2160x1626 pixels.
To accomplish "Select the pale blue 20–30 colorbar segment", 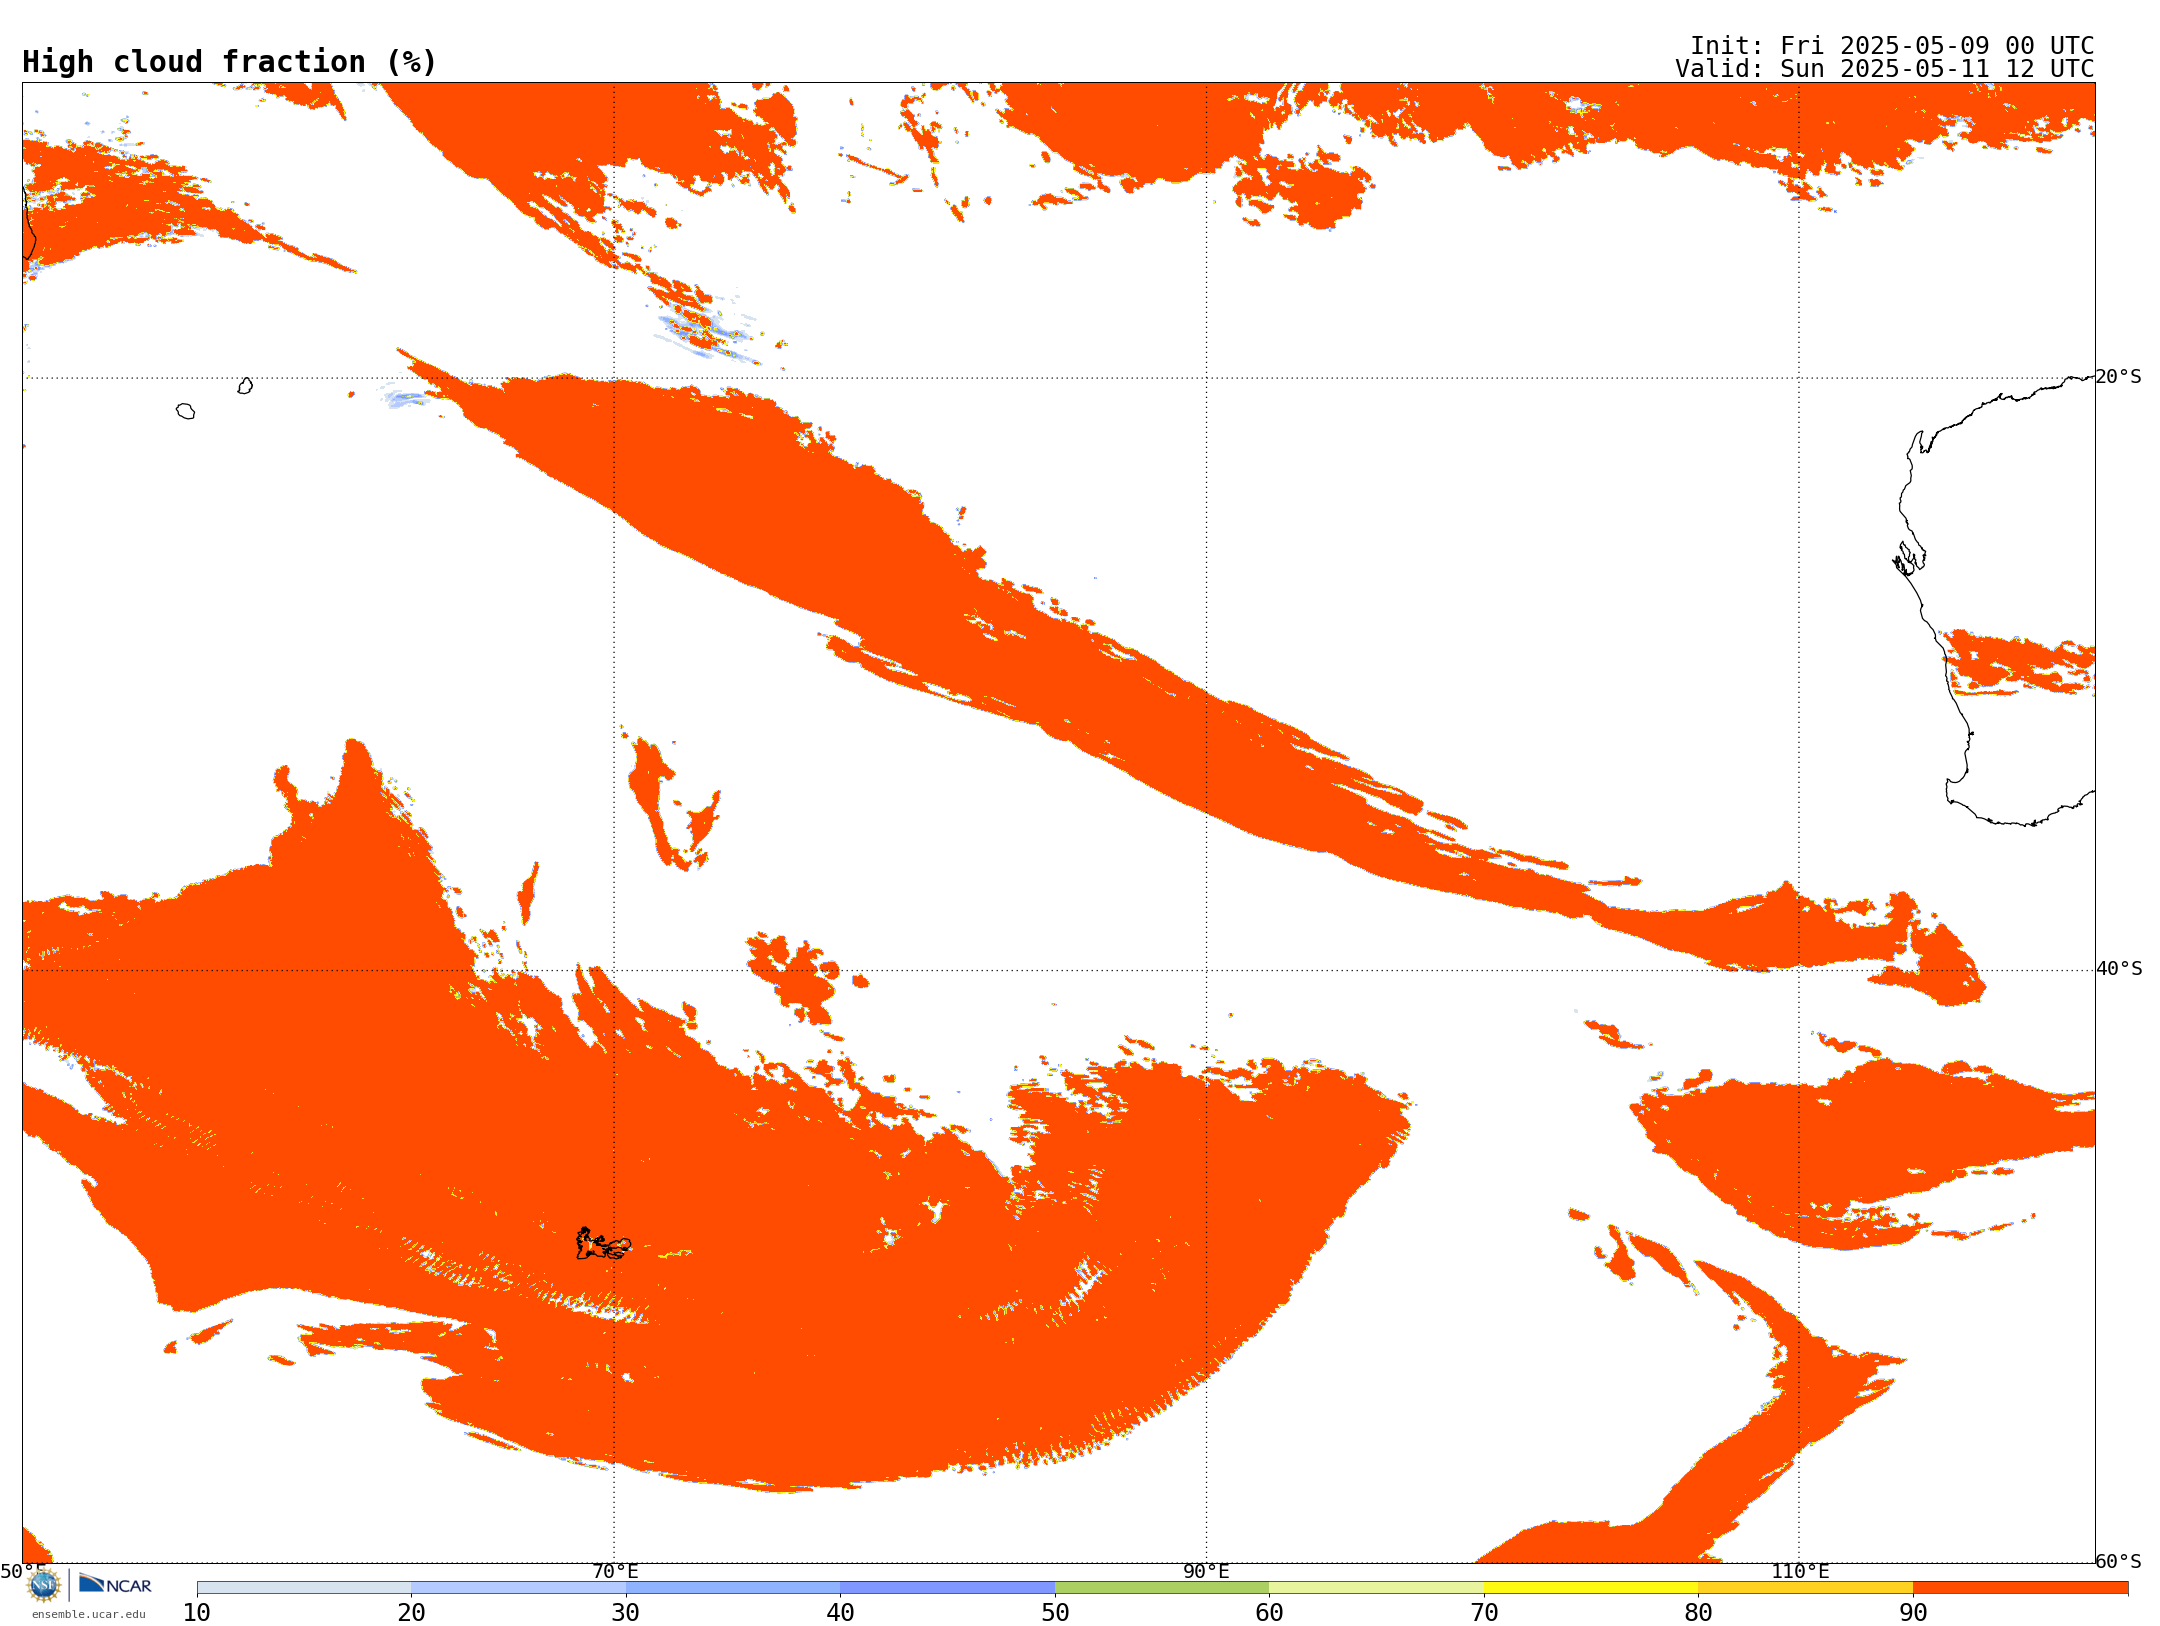I will tap(519, 1588).
